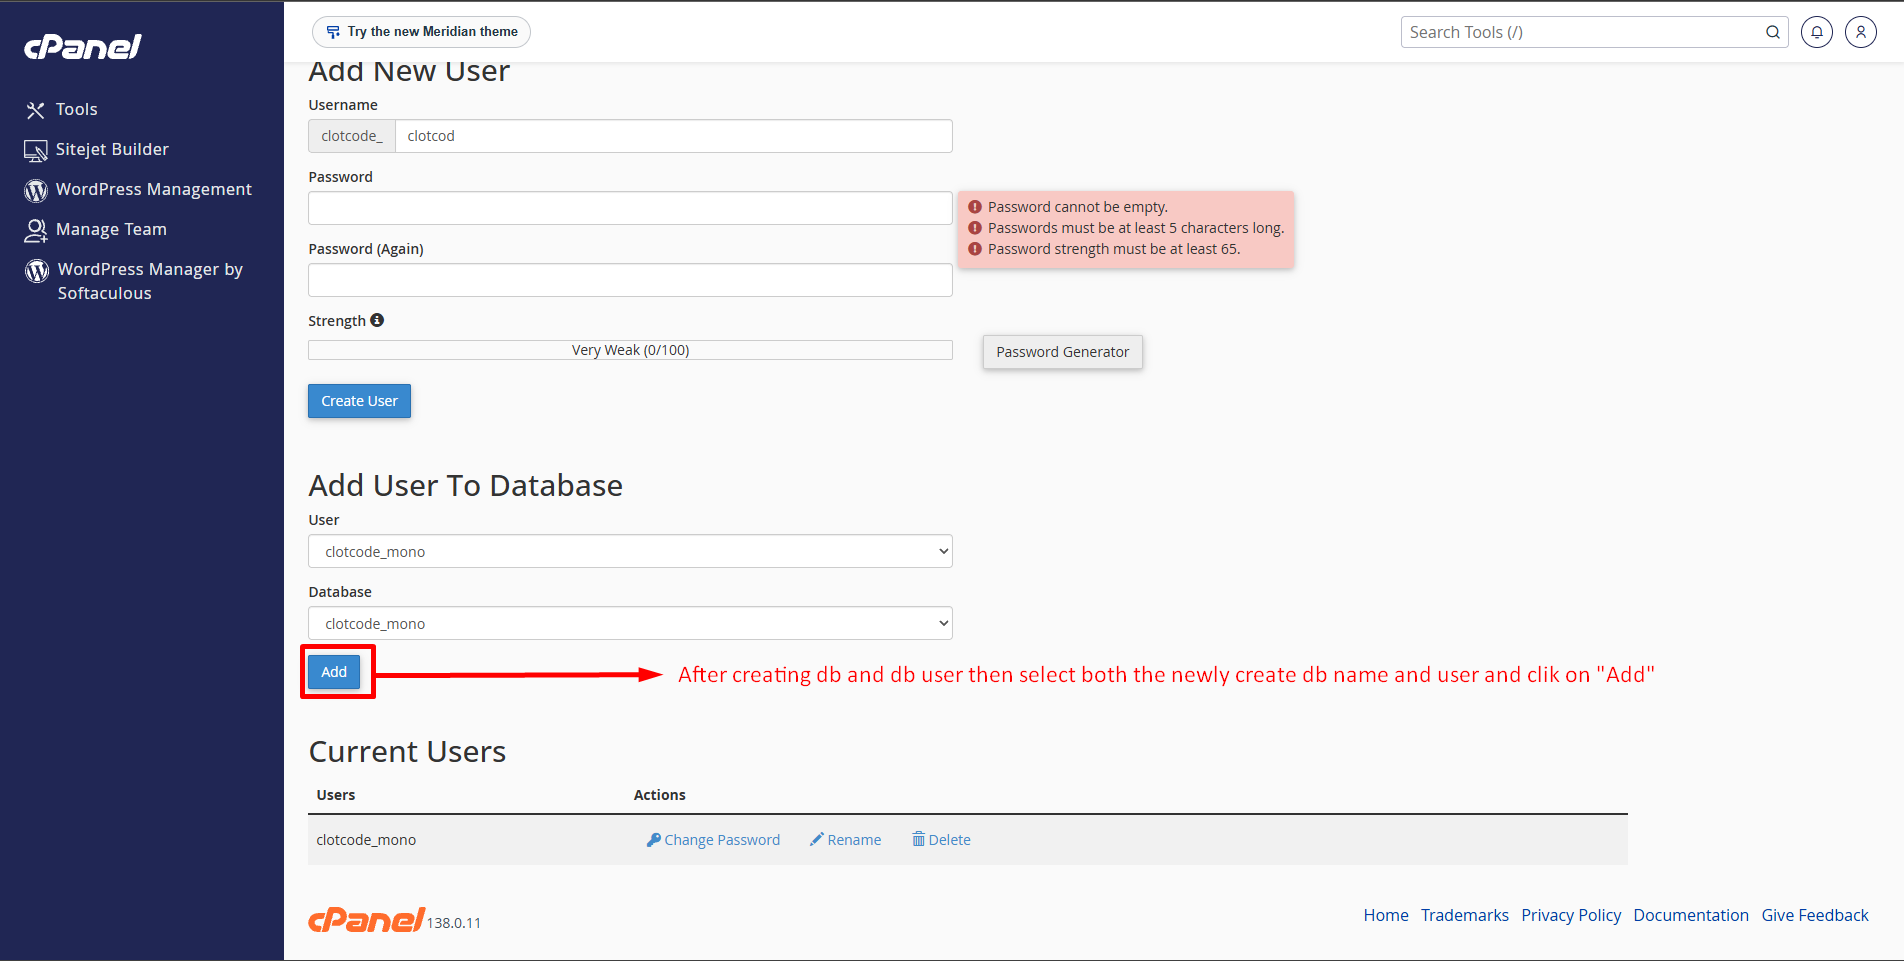The width and height of the screenshot is (1904, 961).
Task: Click the Password input field
Action: pos(630,208)
